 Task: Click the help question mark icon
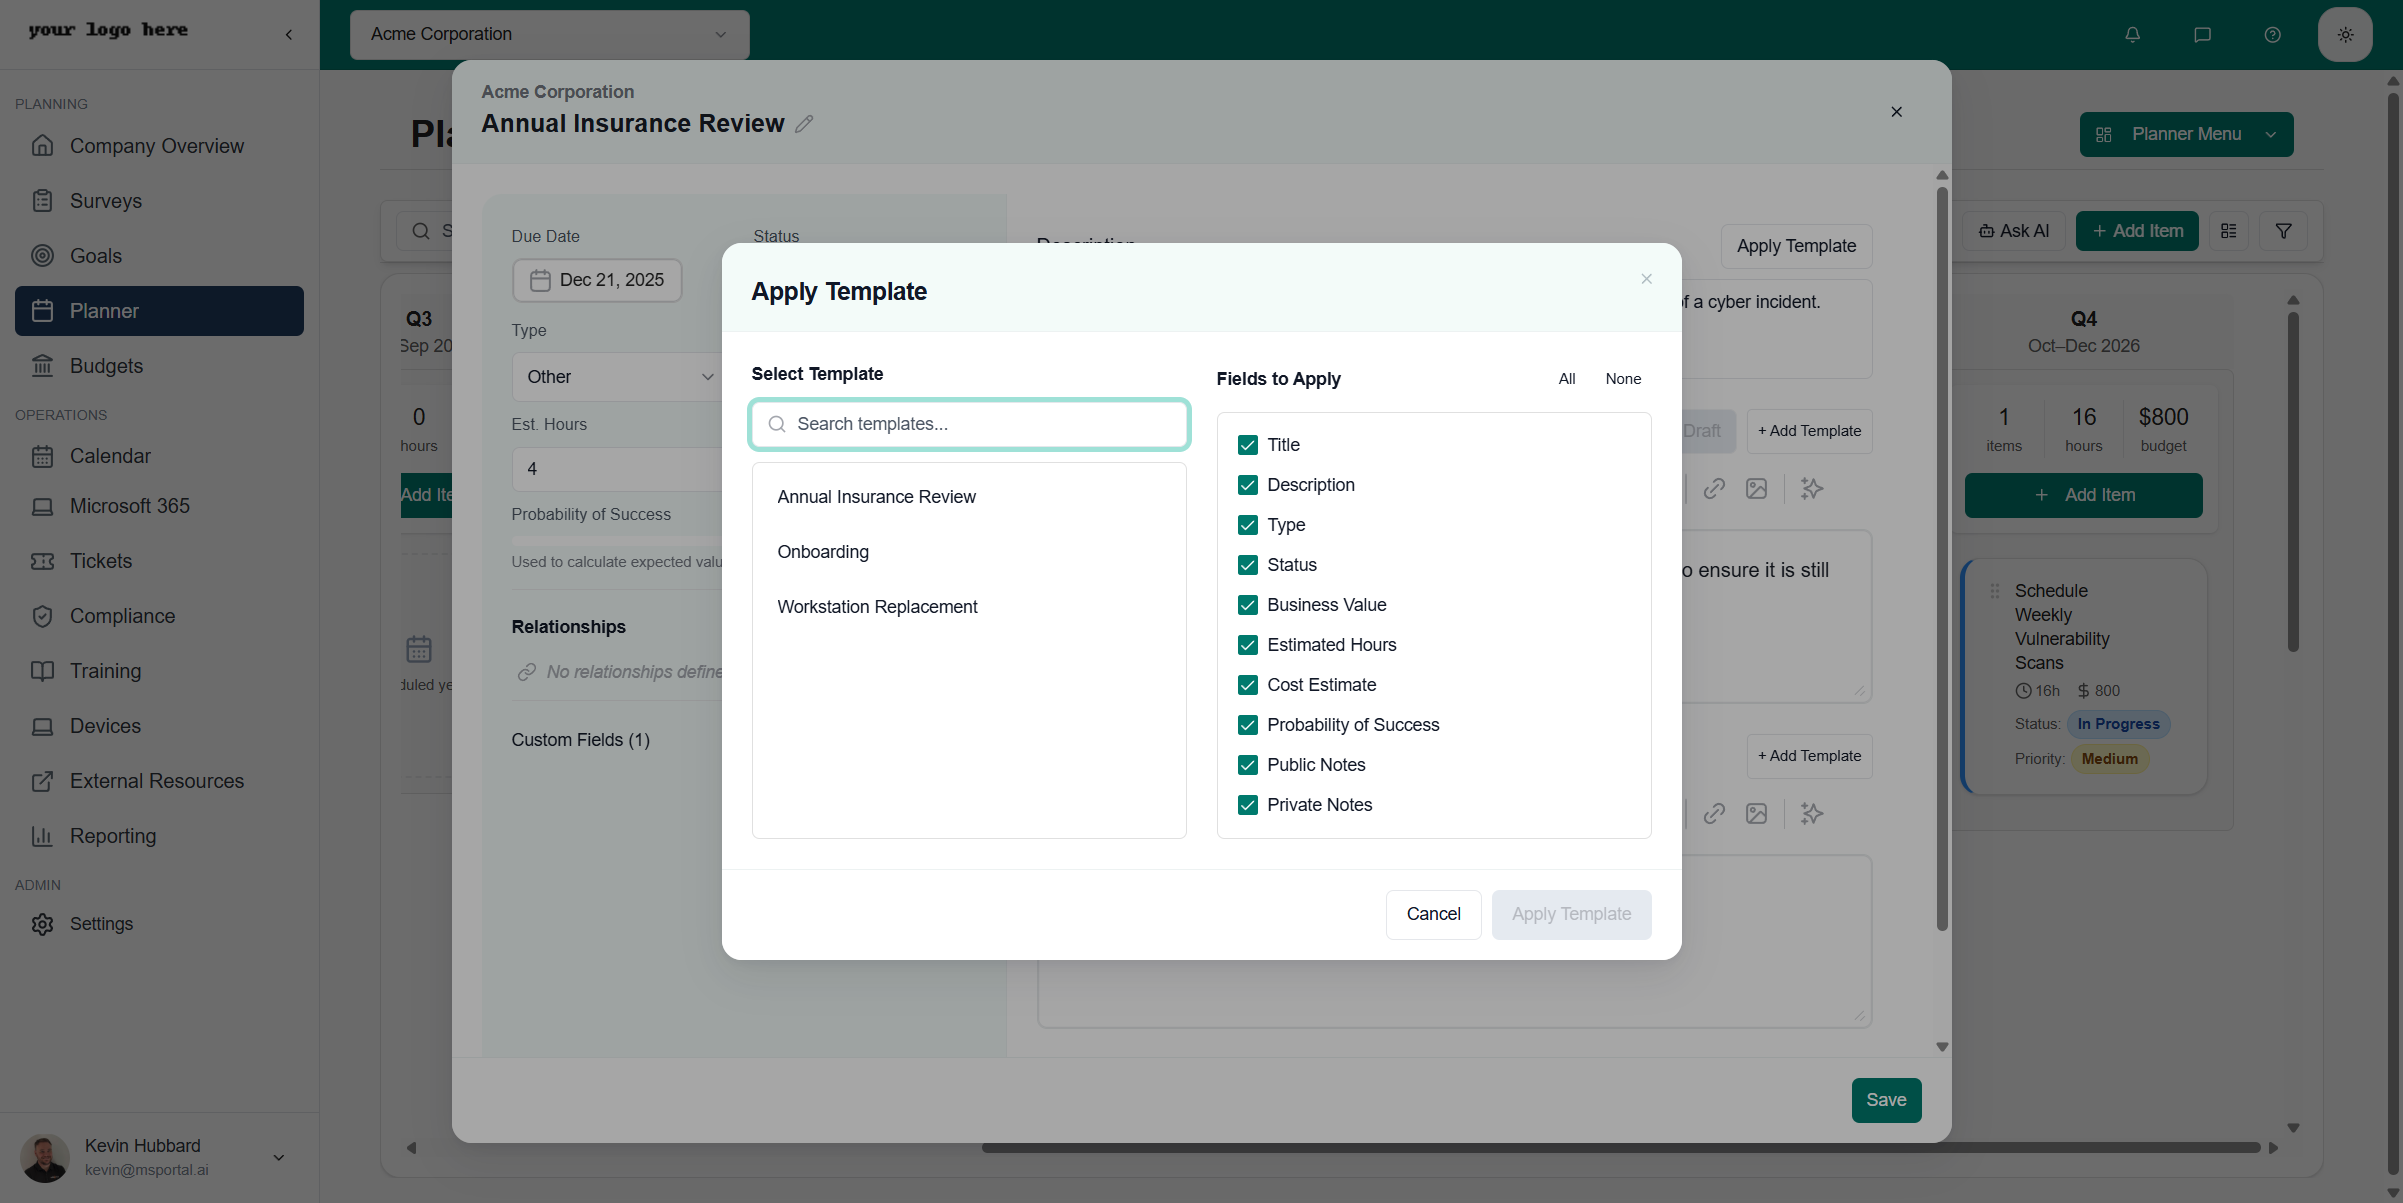coord(2272,35)
